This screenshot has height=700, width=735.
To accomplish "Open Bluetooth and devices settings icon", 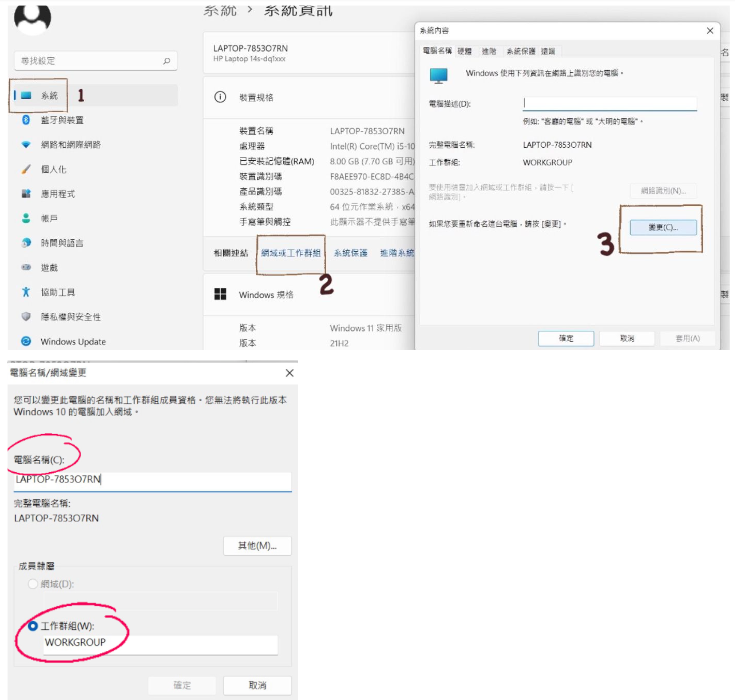I will click(x=26, y=120).
